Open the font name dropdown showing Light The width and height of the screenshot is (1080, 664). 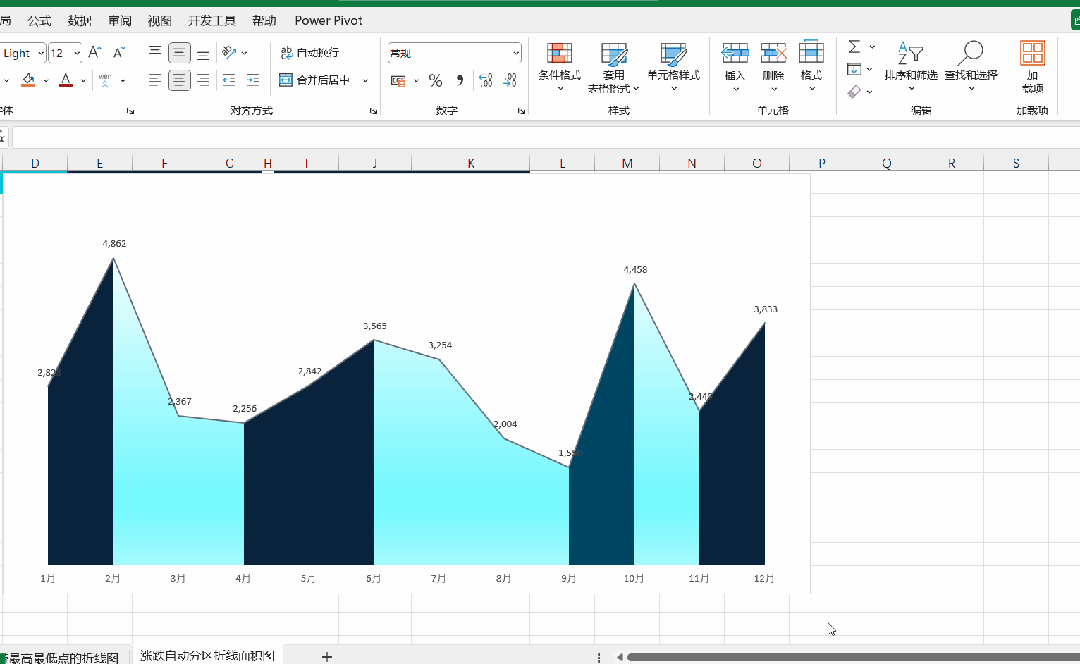point(41,53)
